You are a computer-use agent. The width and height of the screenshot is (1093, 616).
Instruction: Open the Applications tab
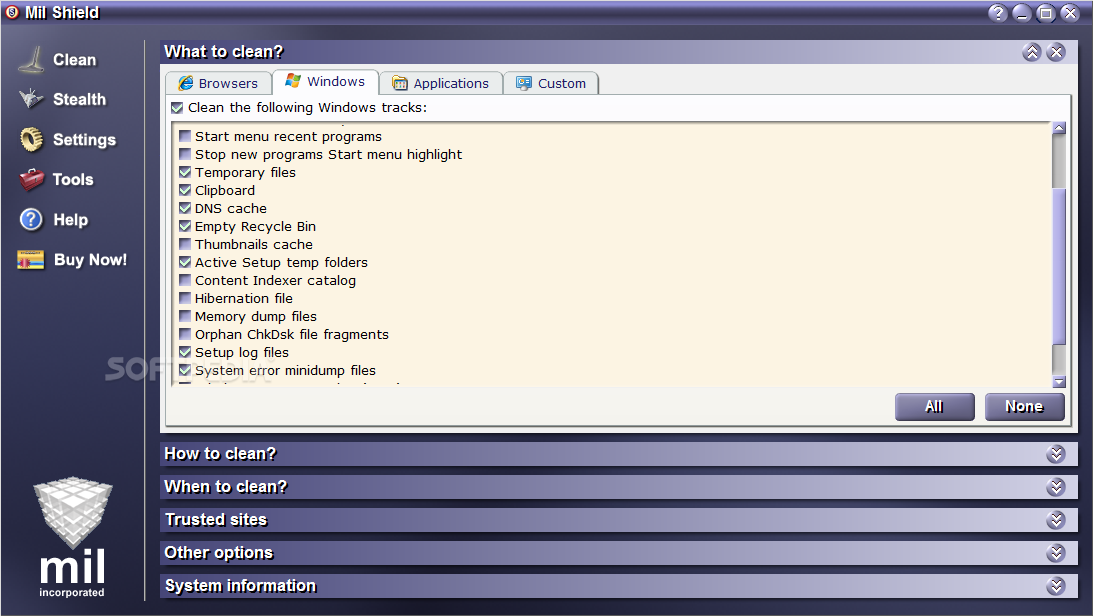441,83
